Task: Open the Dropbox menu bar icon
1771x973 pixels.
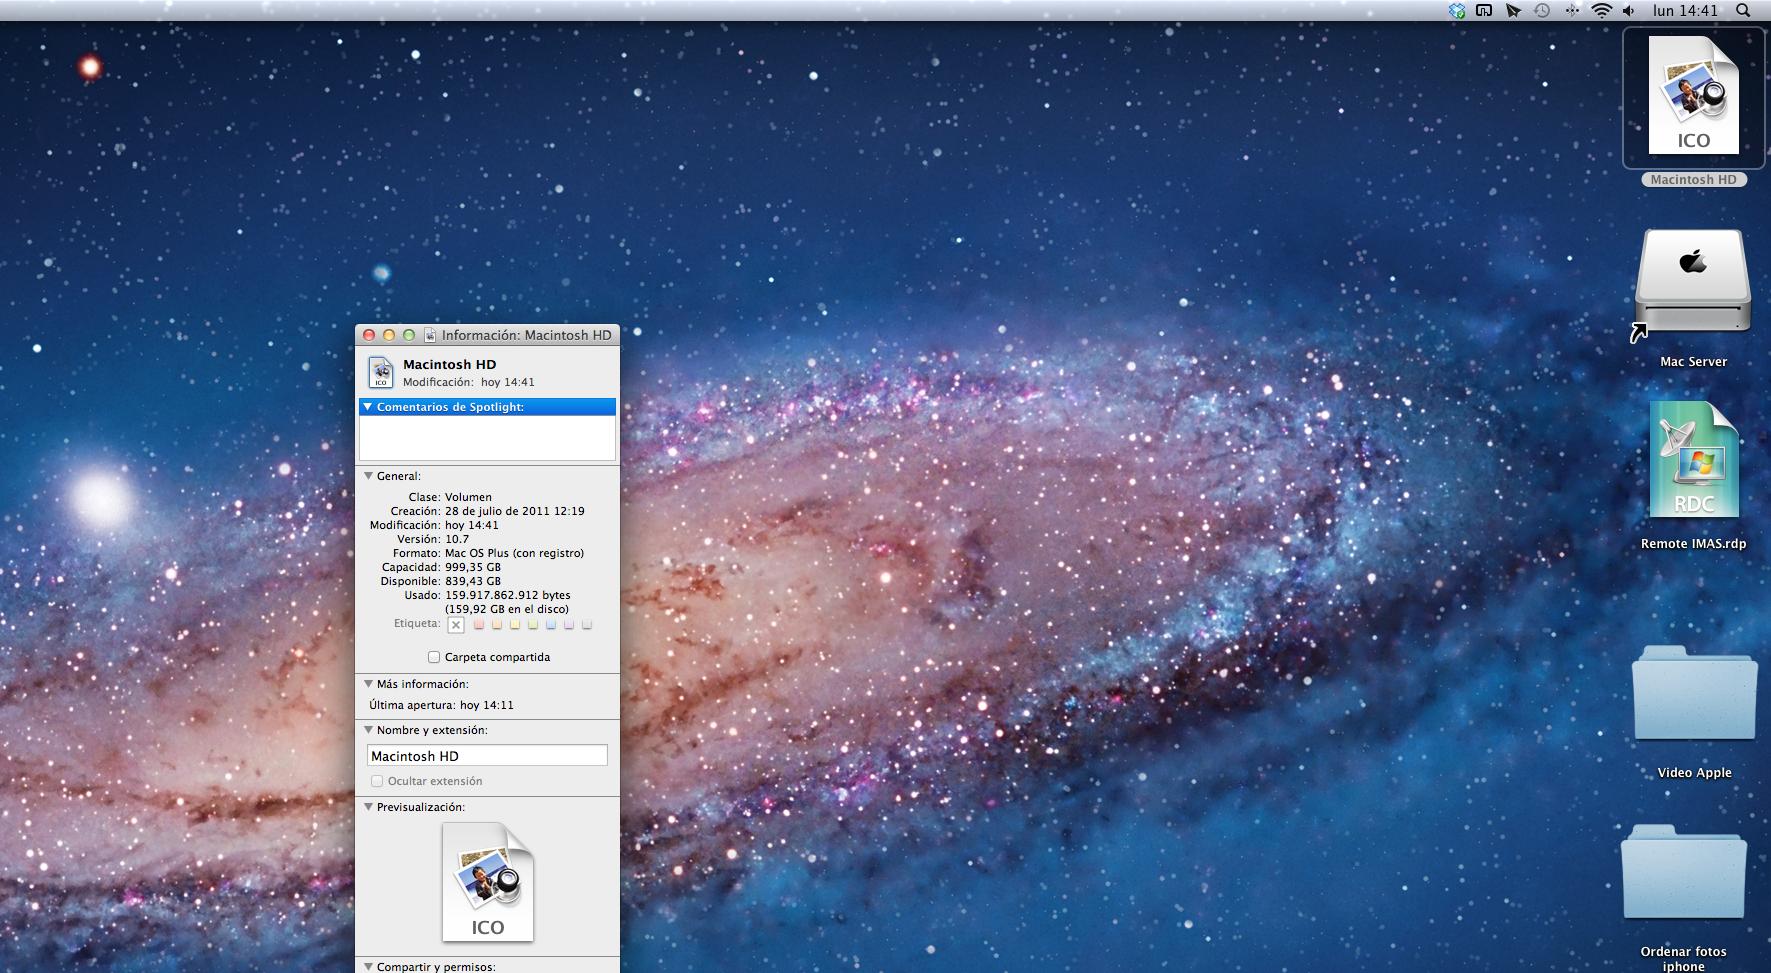Action: coord(1457,11)
